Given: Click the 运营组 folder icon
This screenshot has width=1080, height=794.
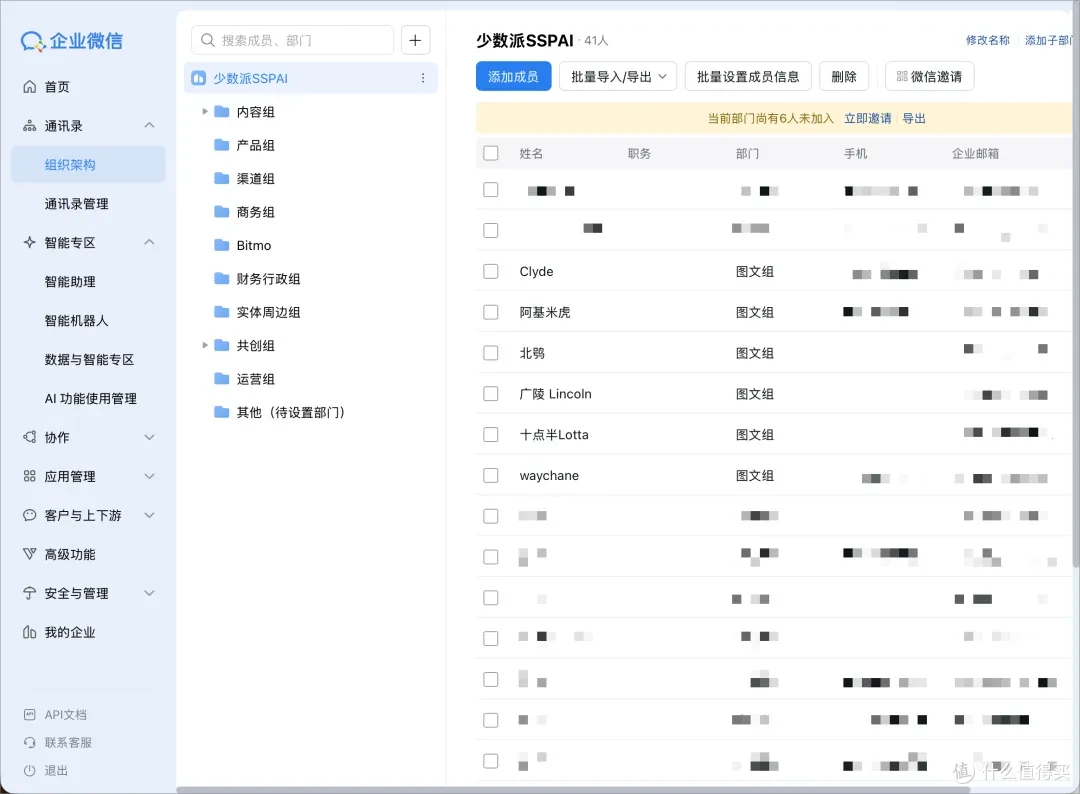Looking at the screenshot, I should click(222, 379).
